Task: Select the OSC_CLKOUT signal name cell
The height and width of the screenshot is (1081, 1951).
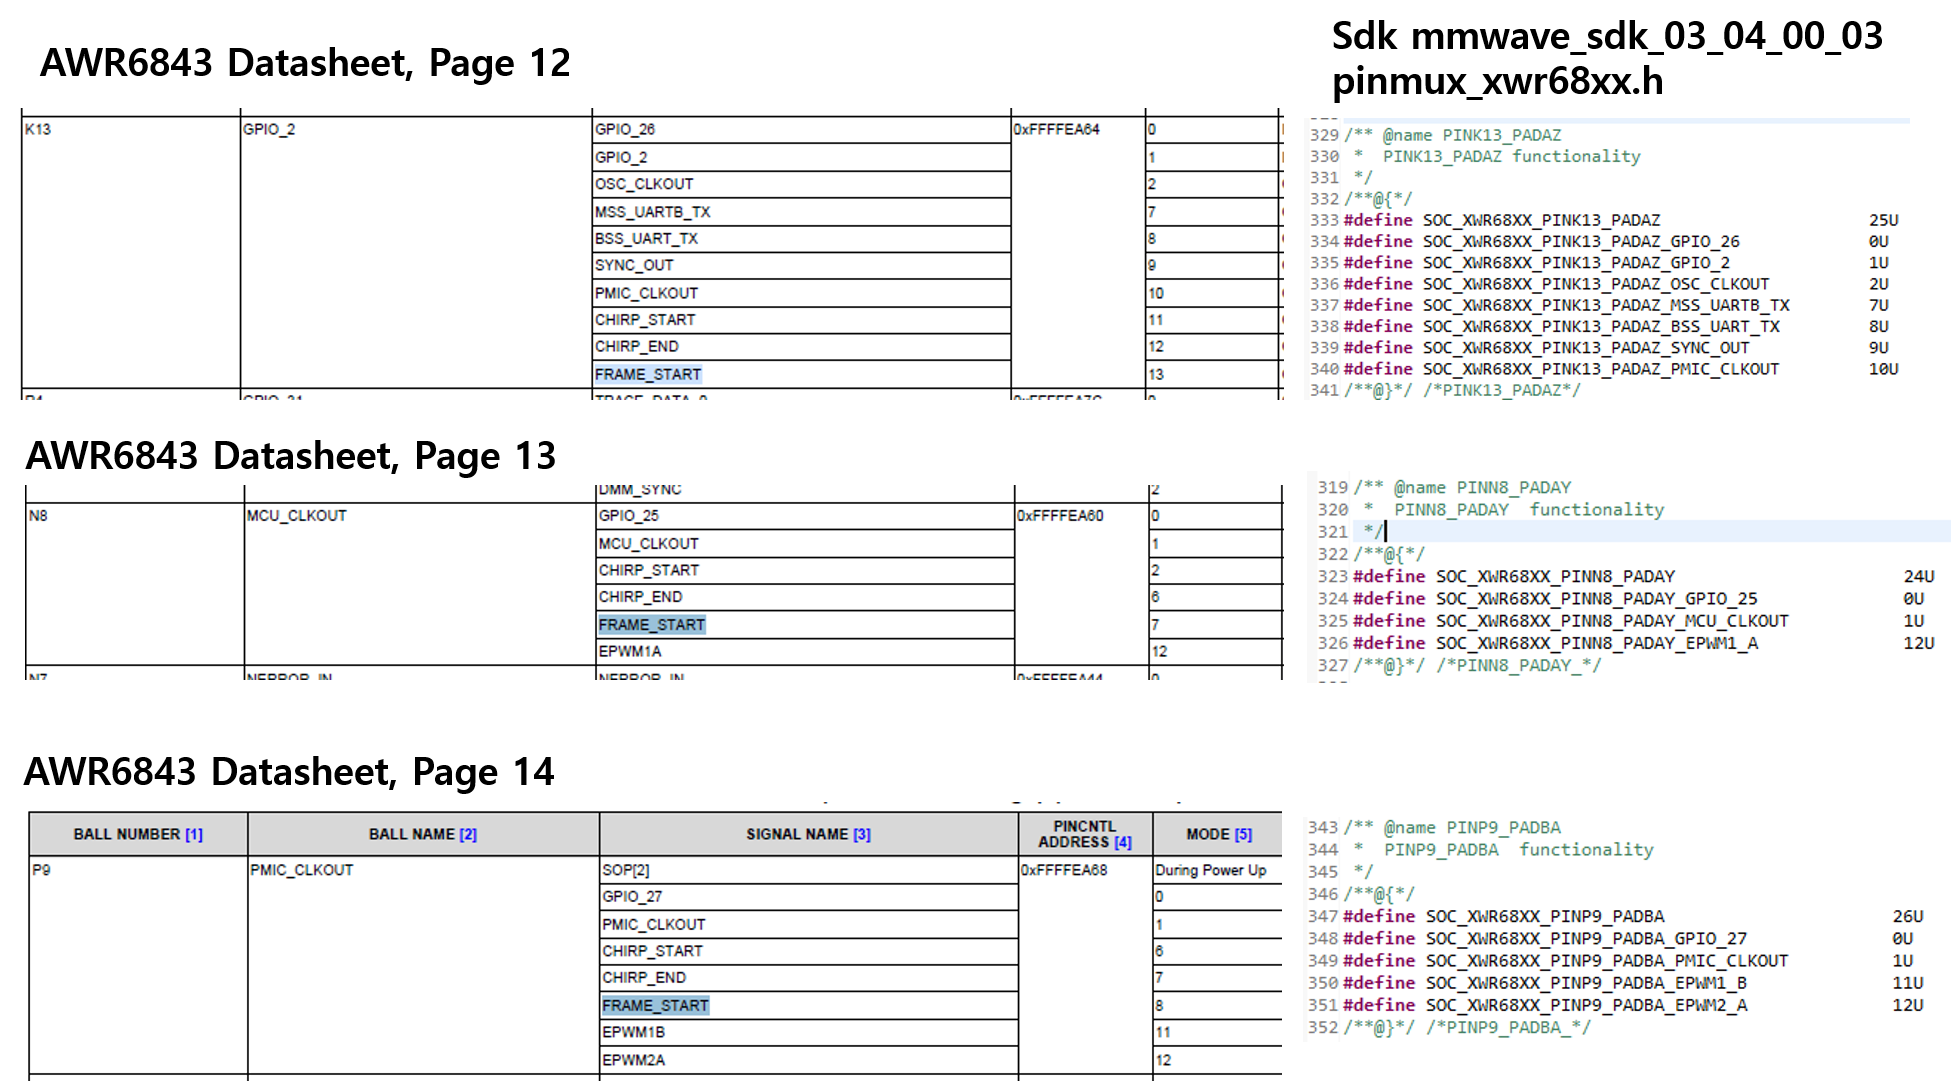Action: click(x=801, y=184)
